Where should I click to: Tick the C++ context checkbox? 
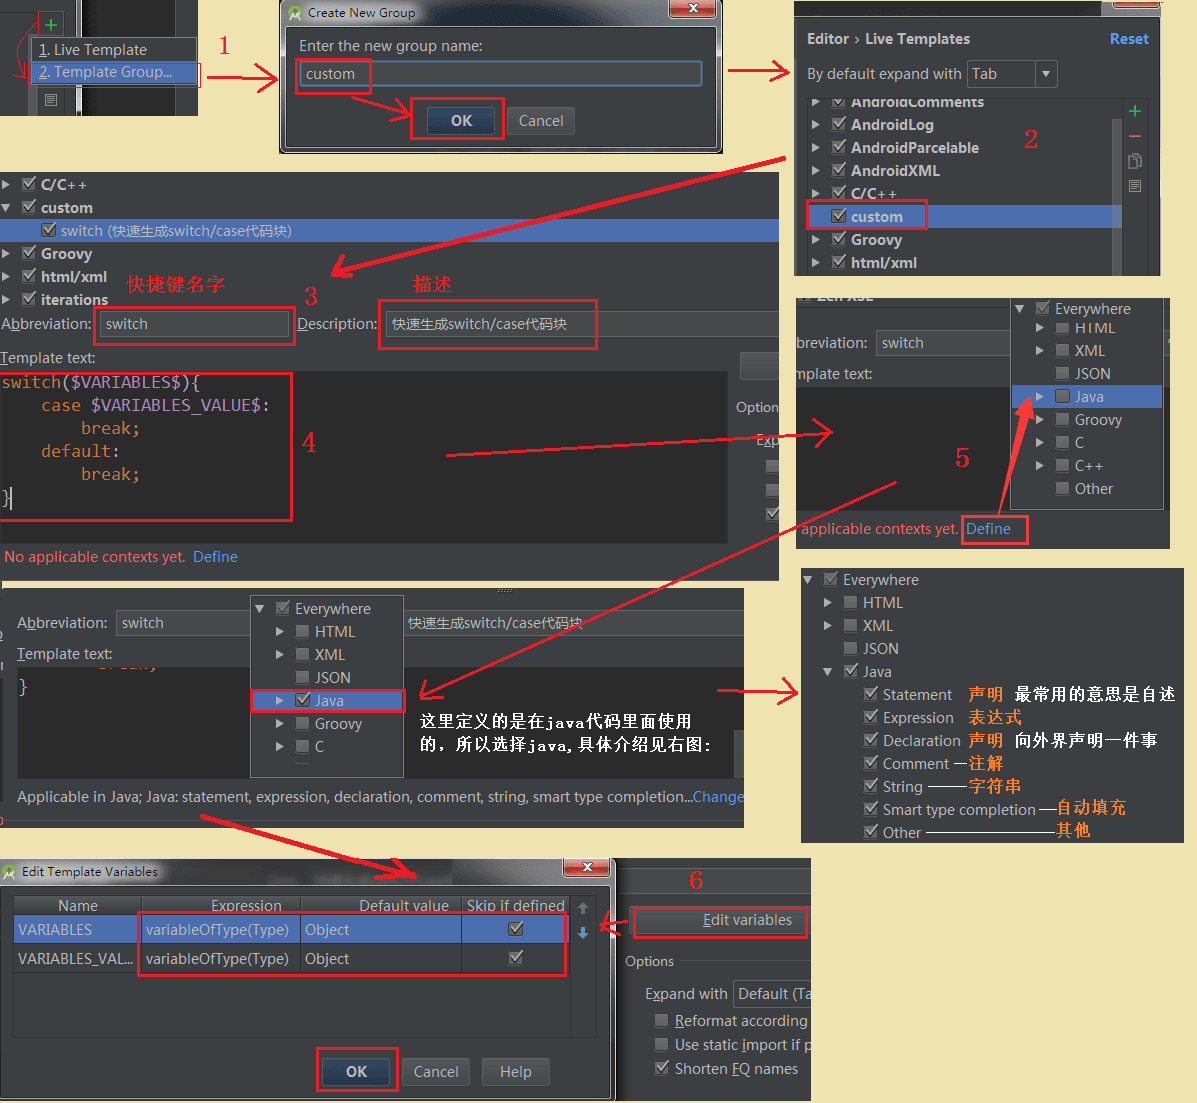[x=1062, y=466]
